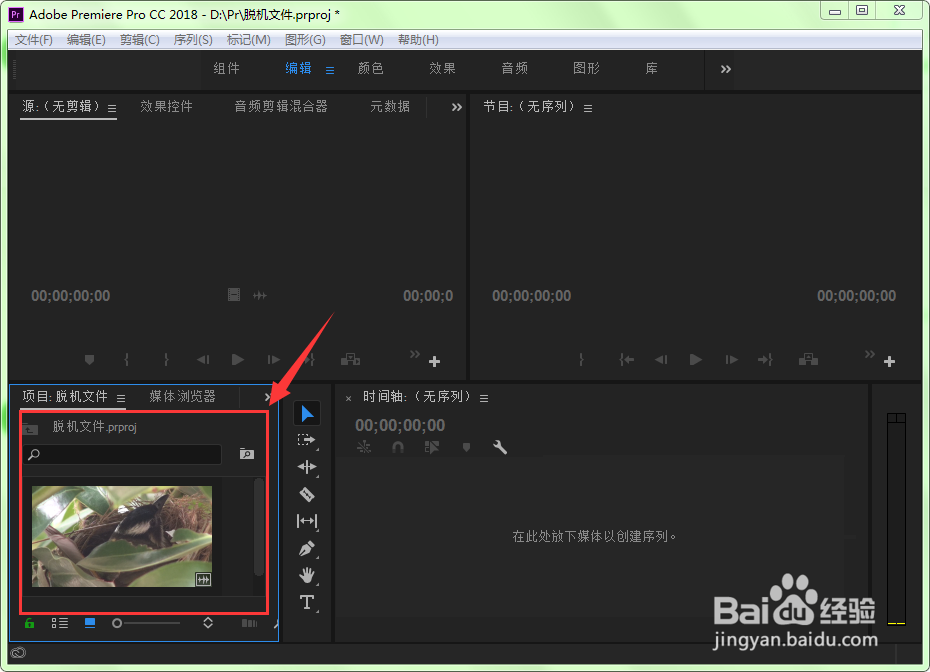This screenshot has width=930, height=672.
Task: Switch to the 颜色 workspace
Action: 369,68
